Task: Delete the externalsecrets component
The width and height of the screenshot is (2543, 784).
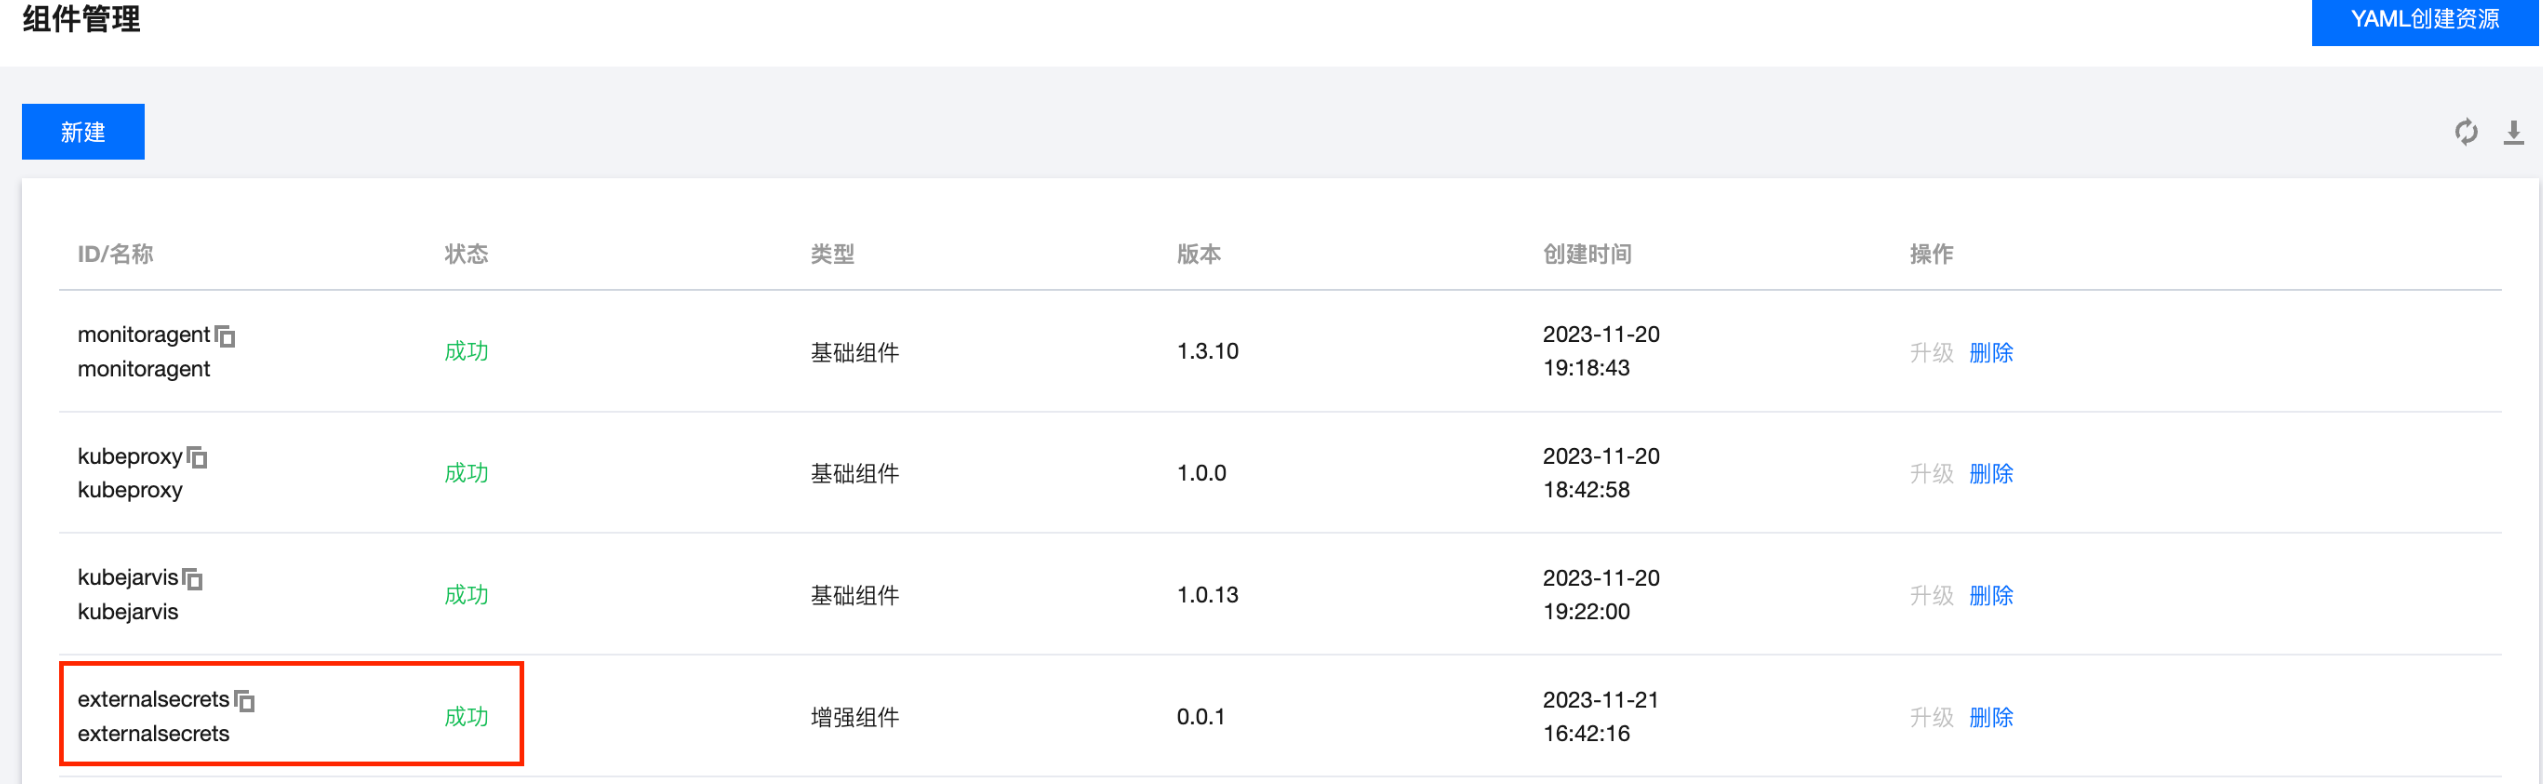Action: pyautogui.click(x=1990, y=718)
